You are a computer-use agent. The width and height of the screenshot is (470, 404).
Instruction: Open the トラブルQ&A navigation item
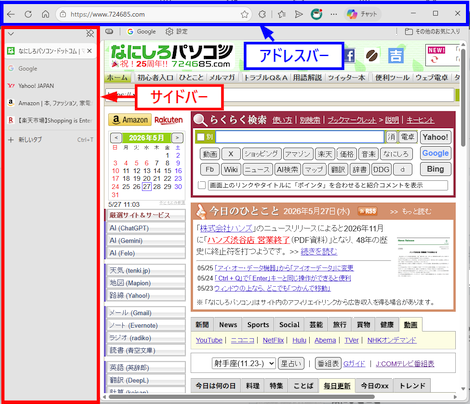click(265, 78)
